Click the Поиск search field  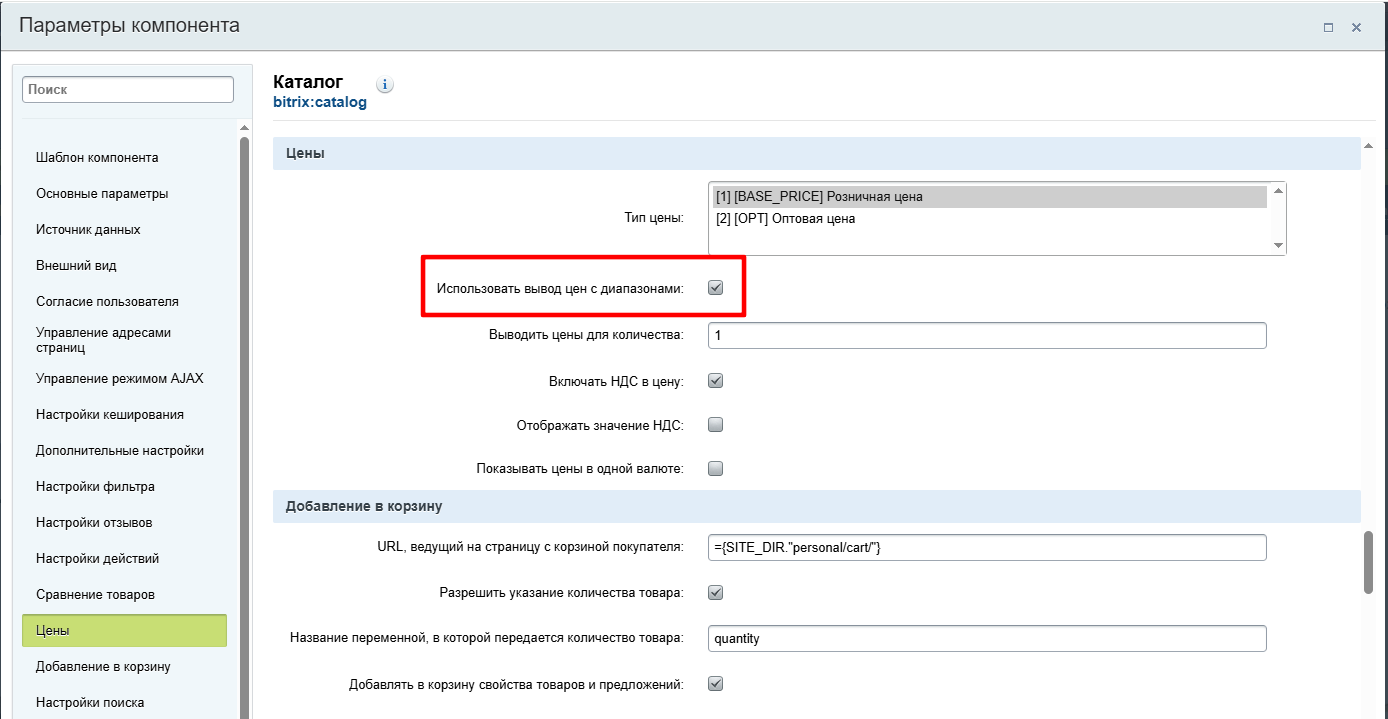coord(128,89)
